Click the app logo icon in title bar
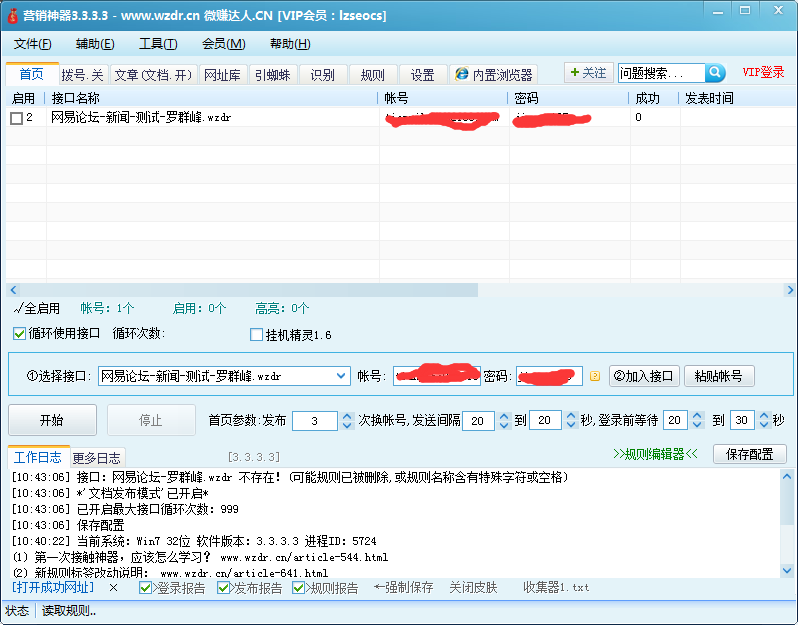798x625 pixels. click(x=12, y=15)
